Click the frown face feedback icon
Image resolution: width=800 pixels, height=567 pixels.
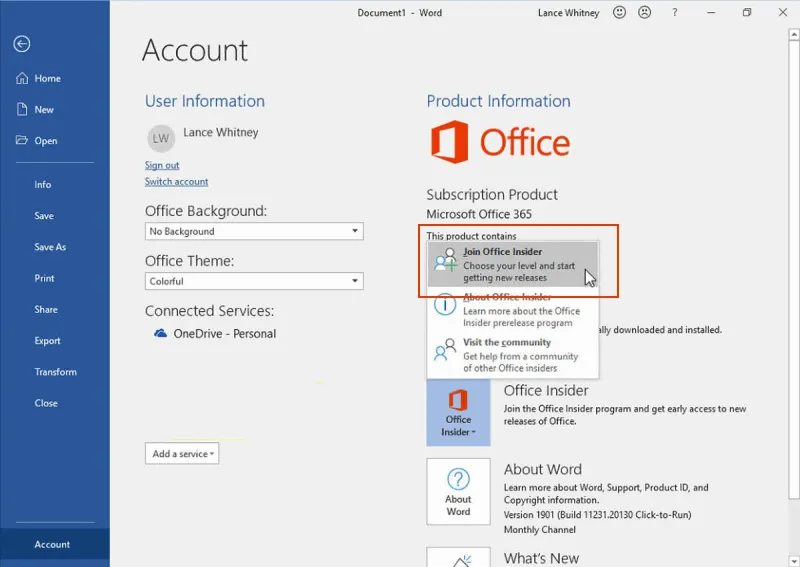click(645, 13)
